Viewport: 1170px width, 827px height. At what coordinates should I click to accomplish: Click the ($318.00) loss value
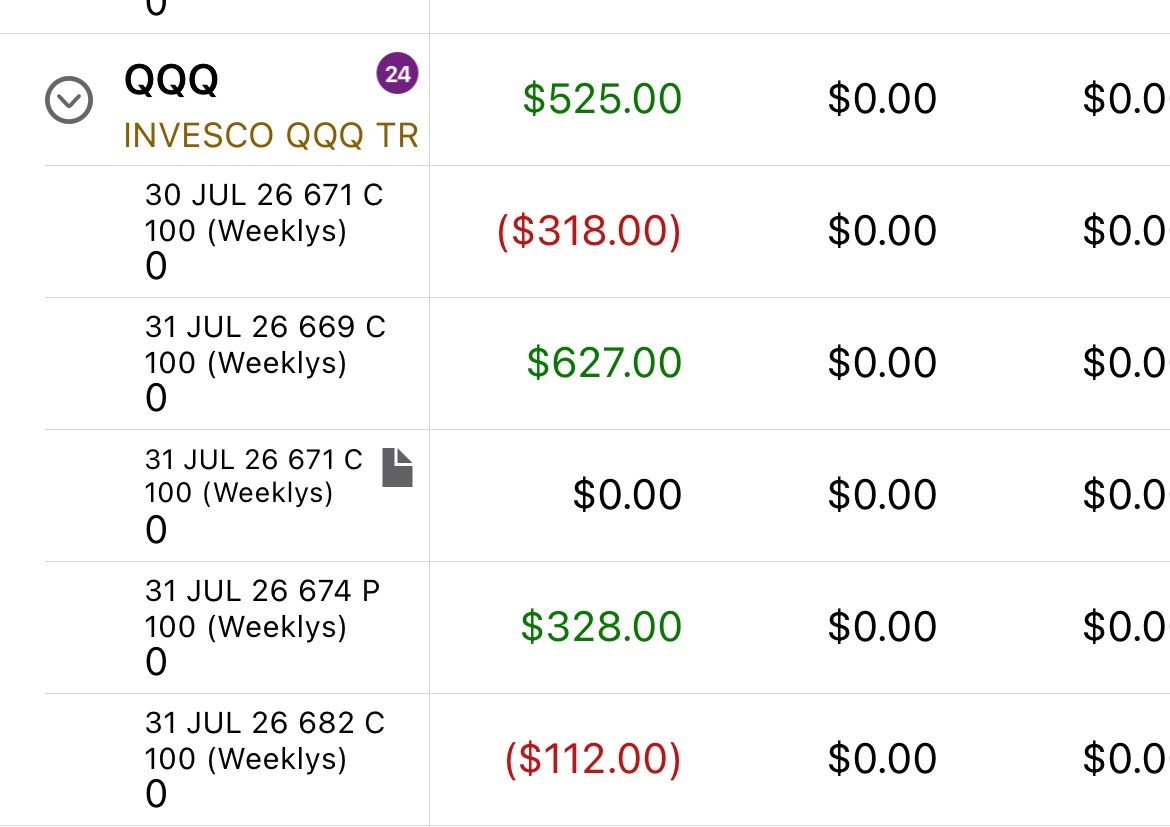tap(589, 231)
